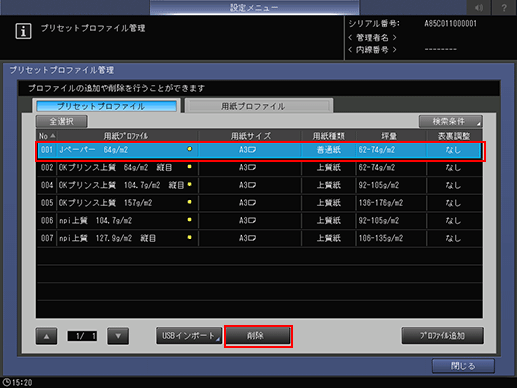The height and width of the screenshot is (388, 517).
Task: Click the 削除 delete button
Action: pyautogui.click(x=258, y=336)
